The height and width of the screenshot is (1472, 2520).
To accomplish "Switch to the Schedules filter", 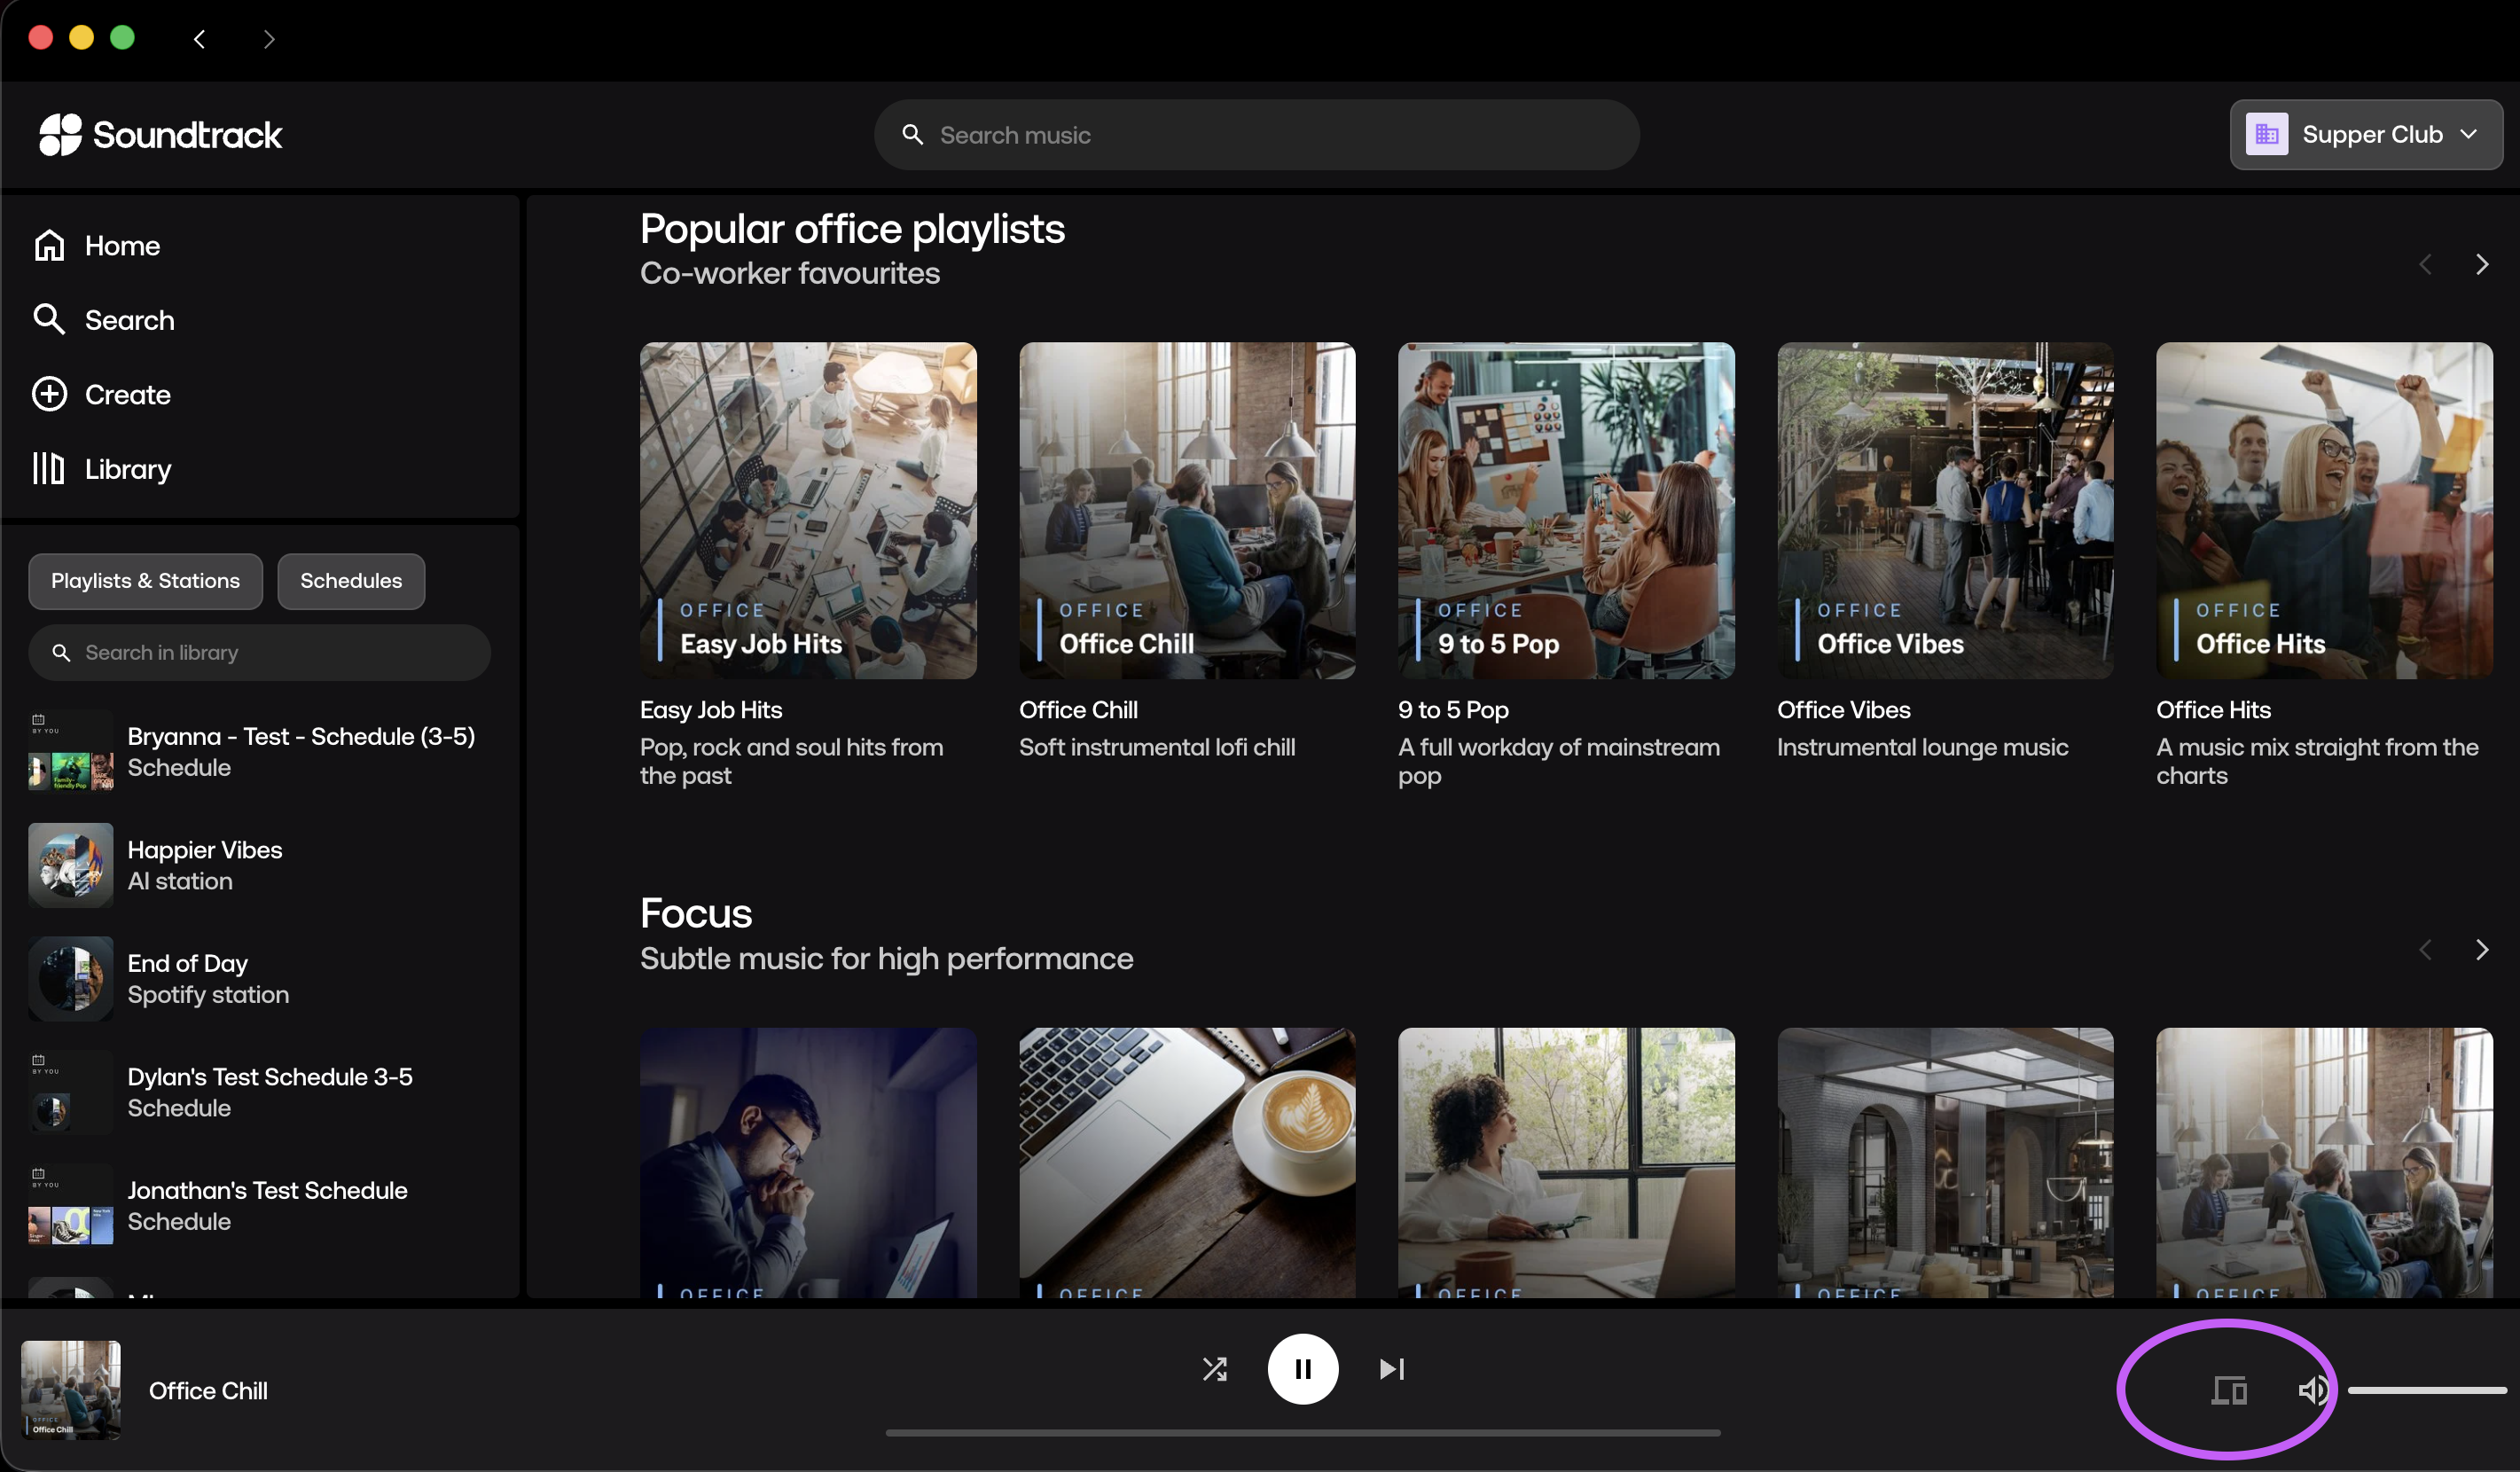I will (x=350, y=581).
